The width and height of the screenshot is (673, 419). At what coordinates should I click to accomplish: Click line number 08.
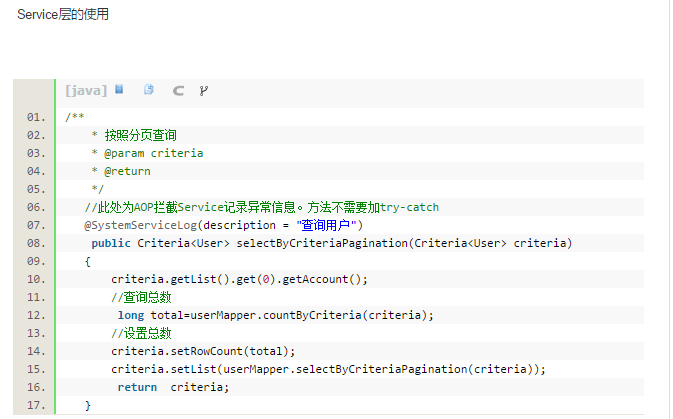point(36,243)
